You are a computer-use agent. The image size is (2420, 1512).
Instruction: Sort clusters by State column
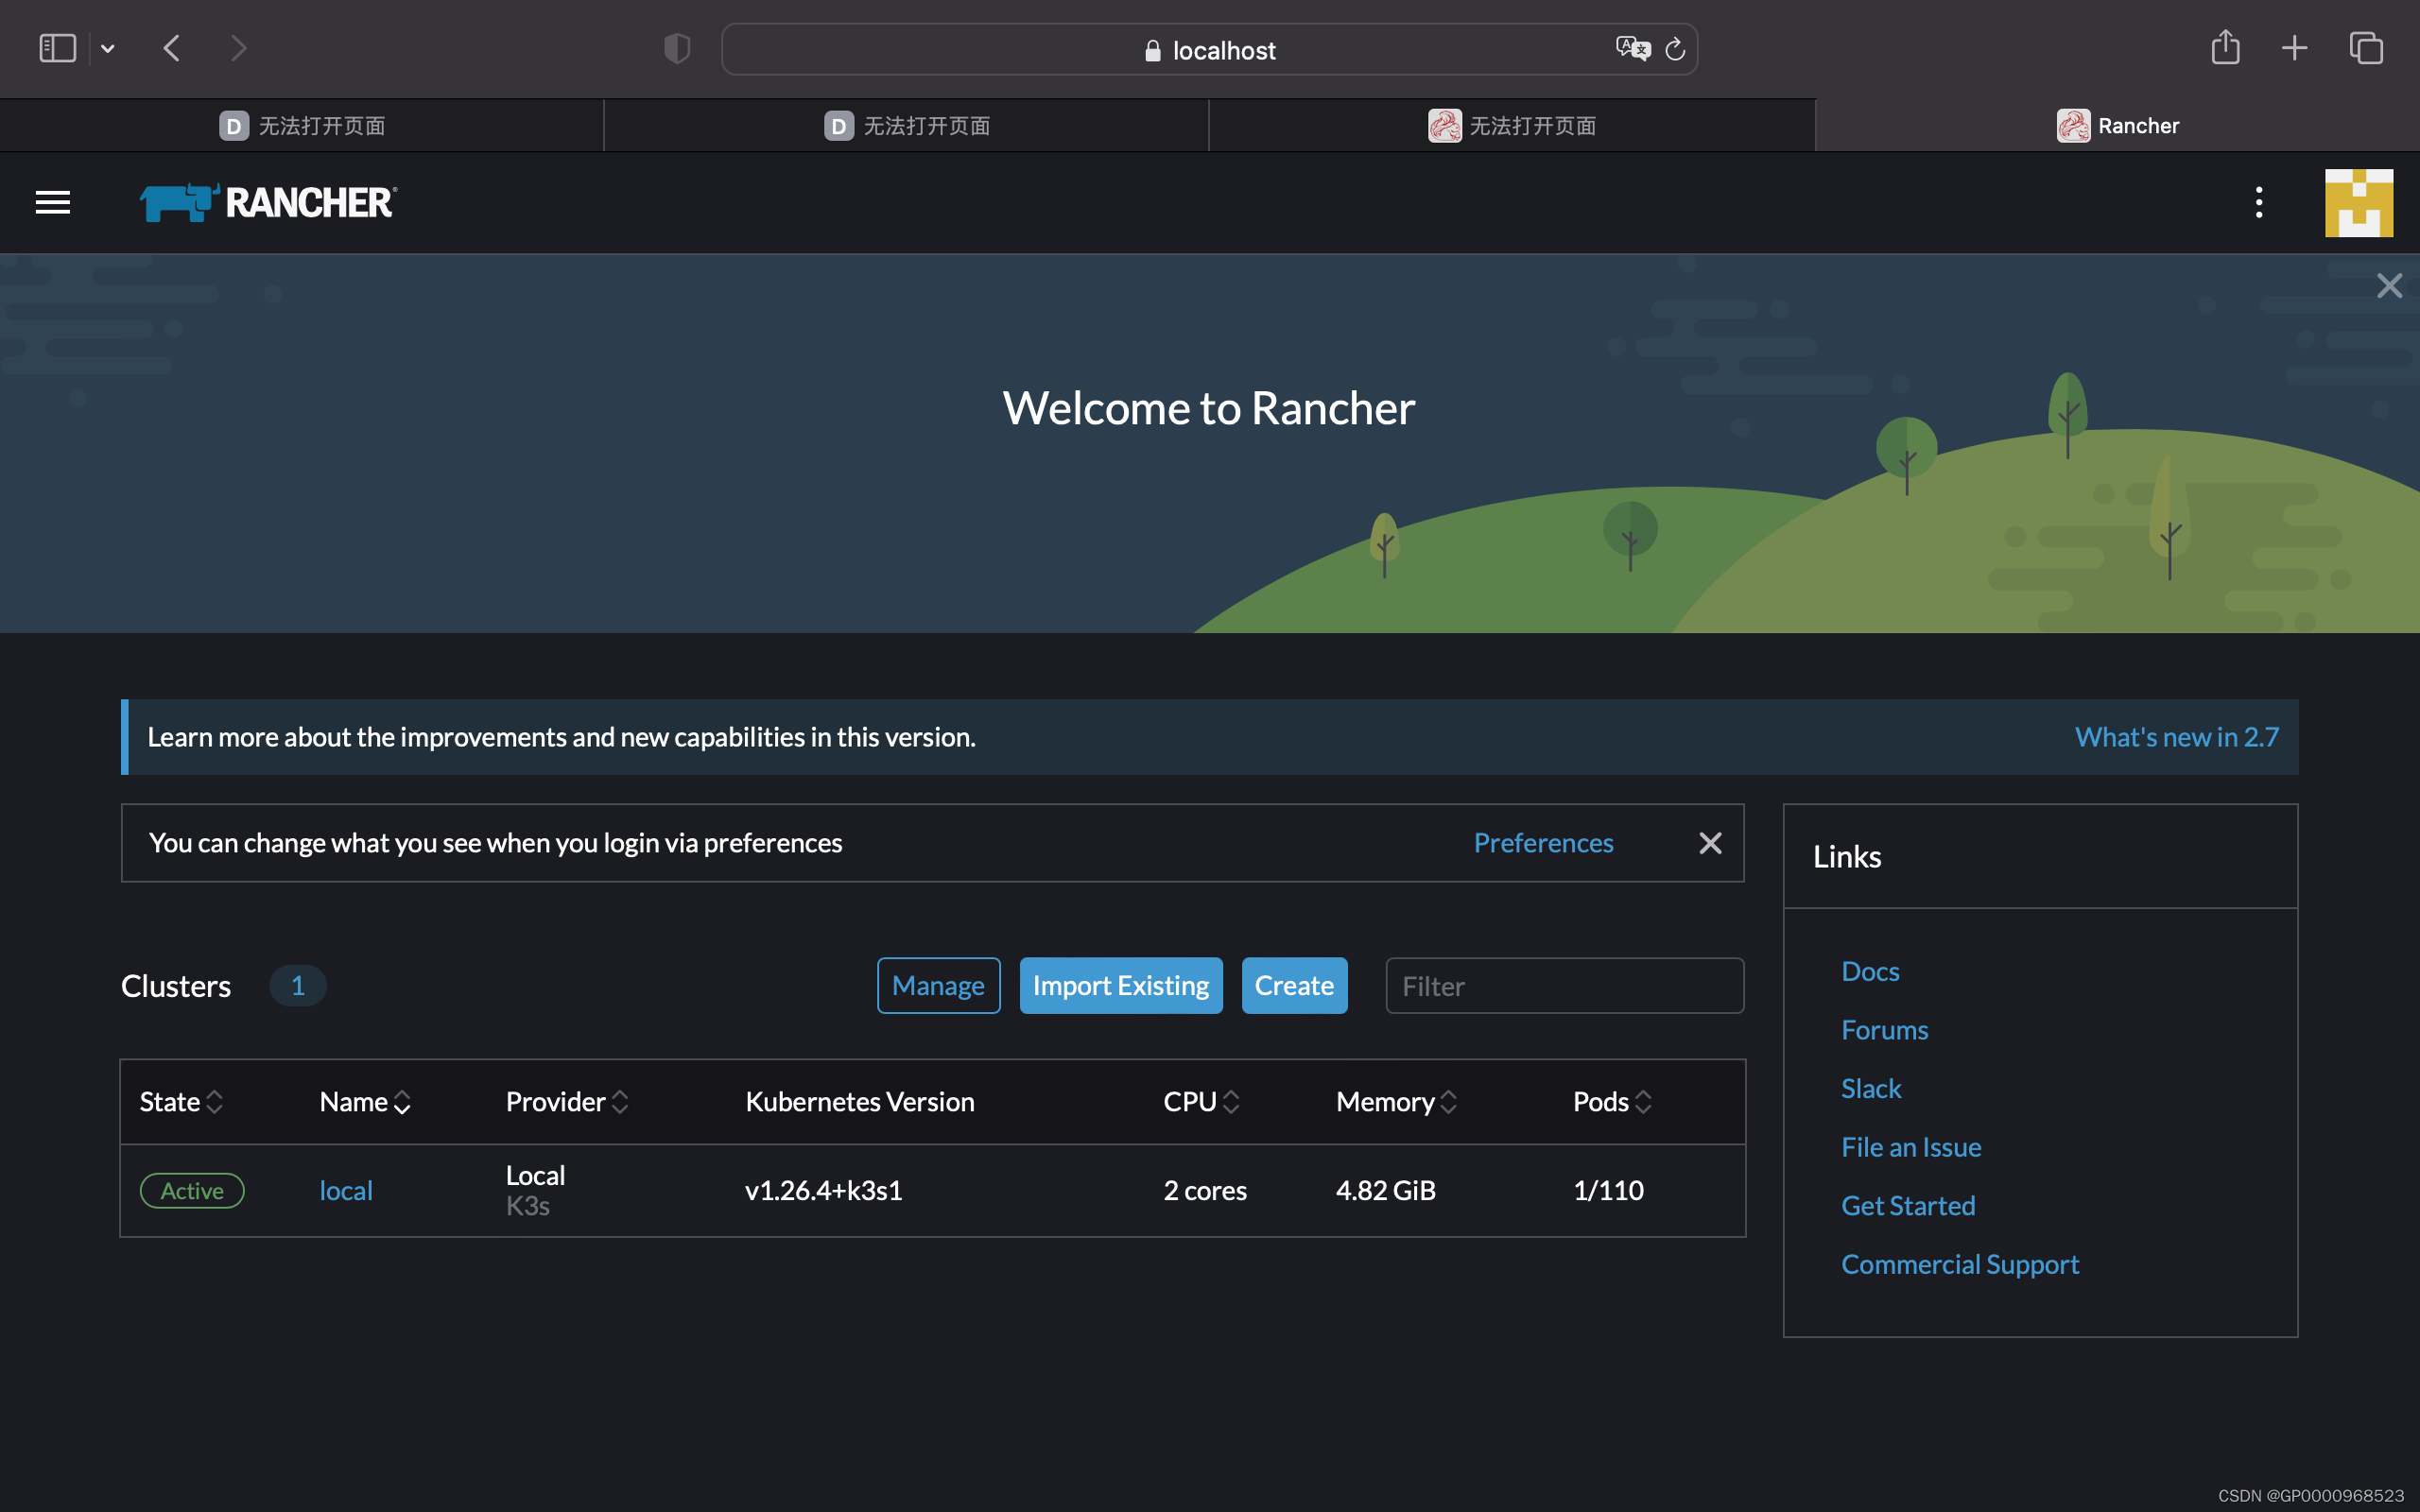(181, 1102)
